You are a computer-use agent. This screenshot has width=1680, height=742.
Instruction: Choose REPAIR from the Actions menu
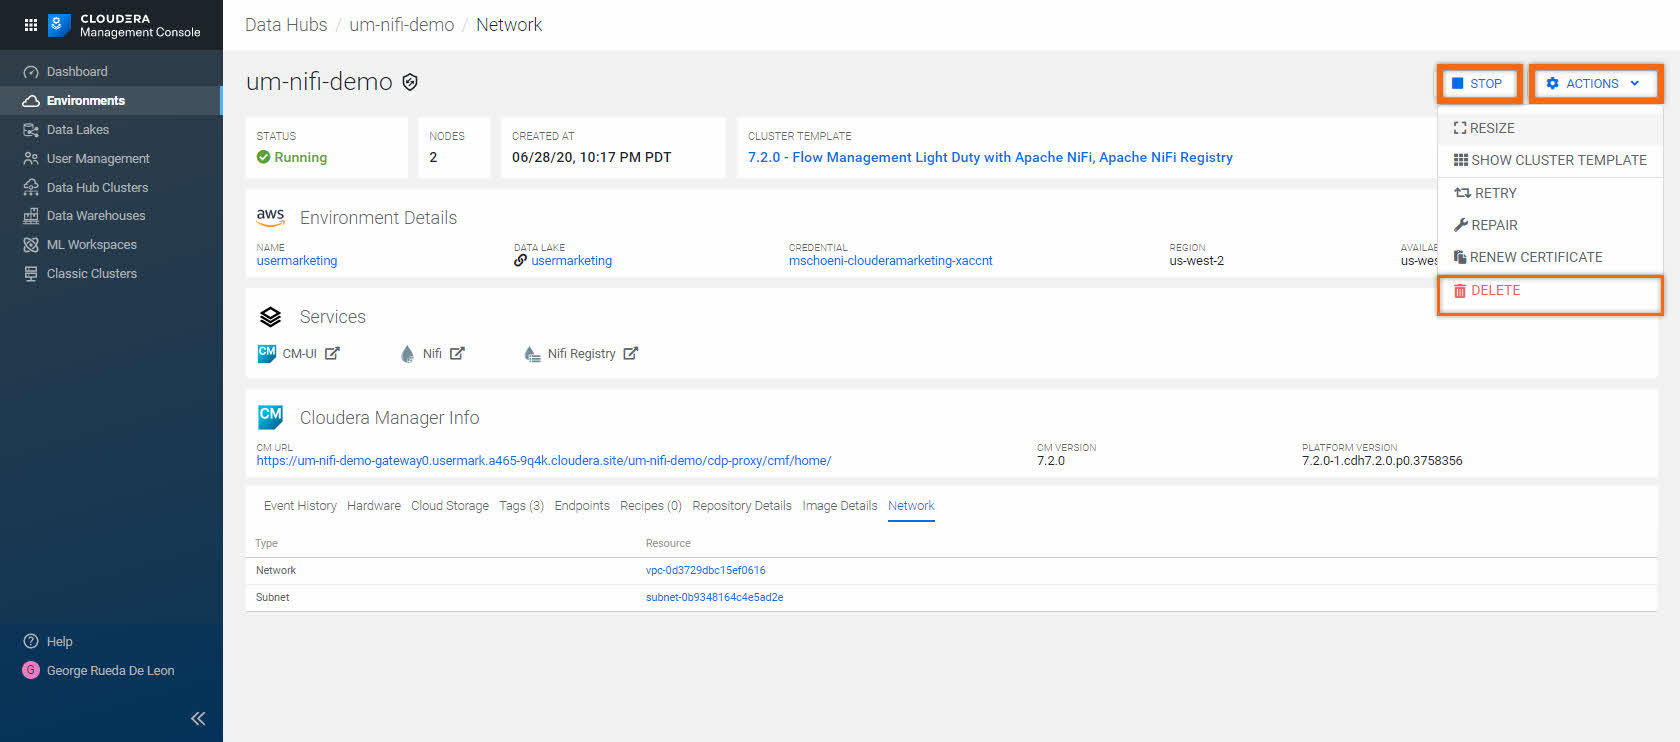(1550, 225)
